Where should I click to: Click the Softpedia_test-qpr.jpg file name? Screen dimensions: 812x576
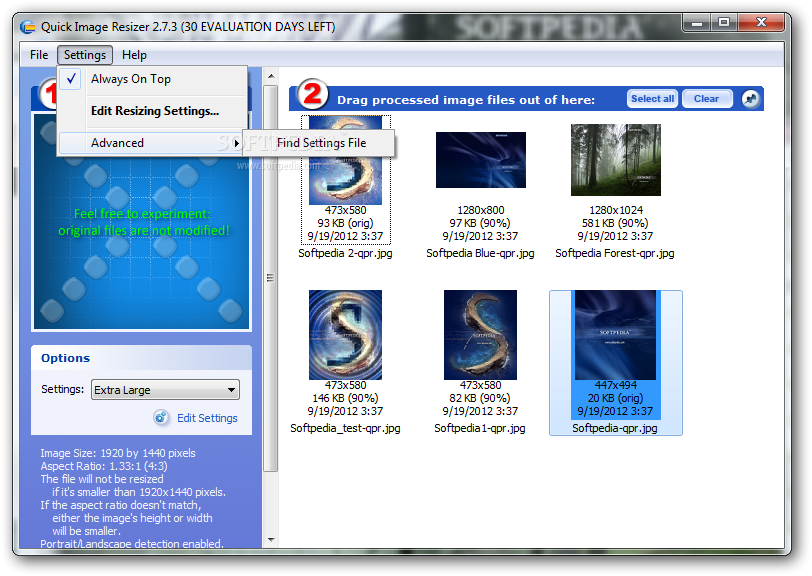[x=345, y=428]
